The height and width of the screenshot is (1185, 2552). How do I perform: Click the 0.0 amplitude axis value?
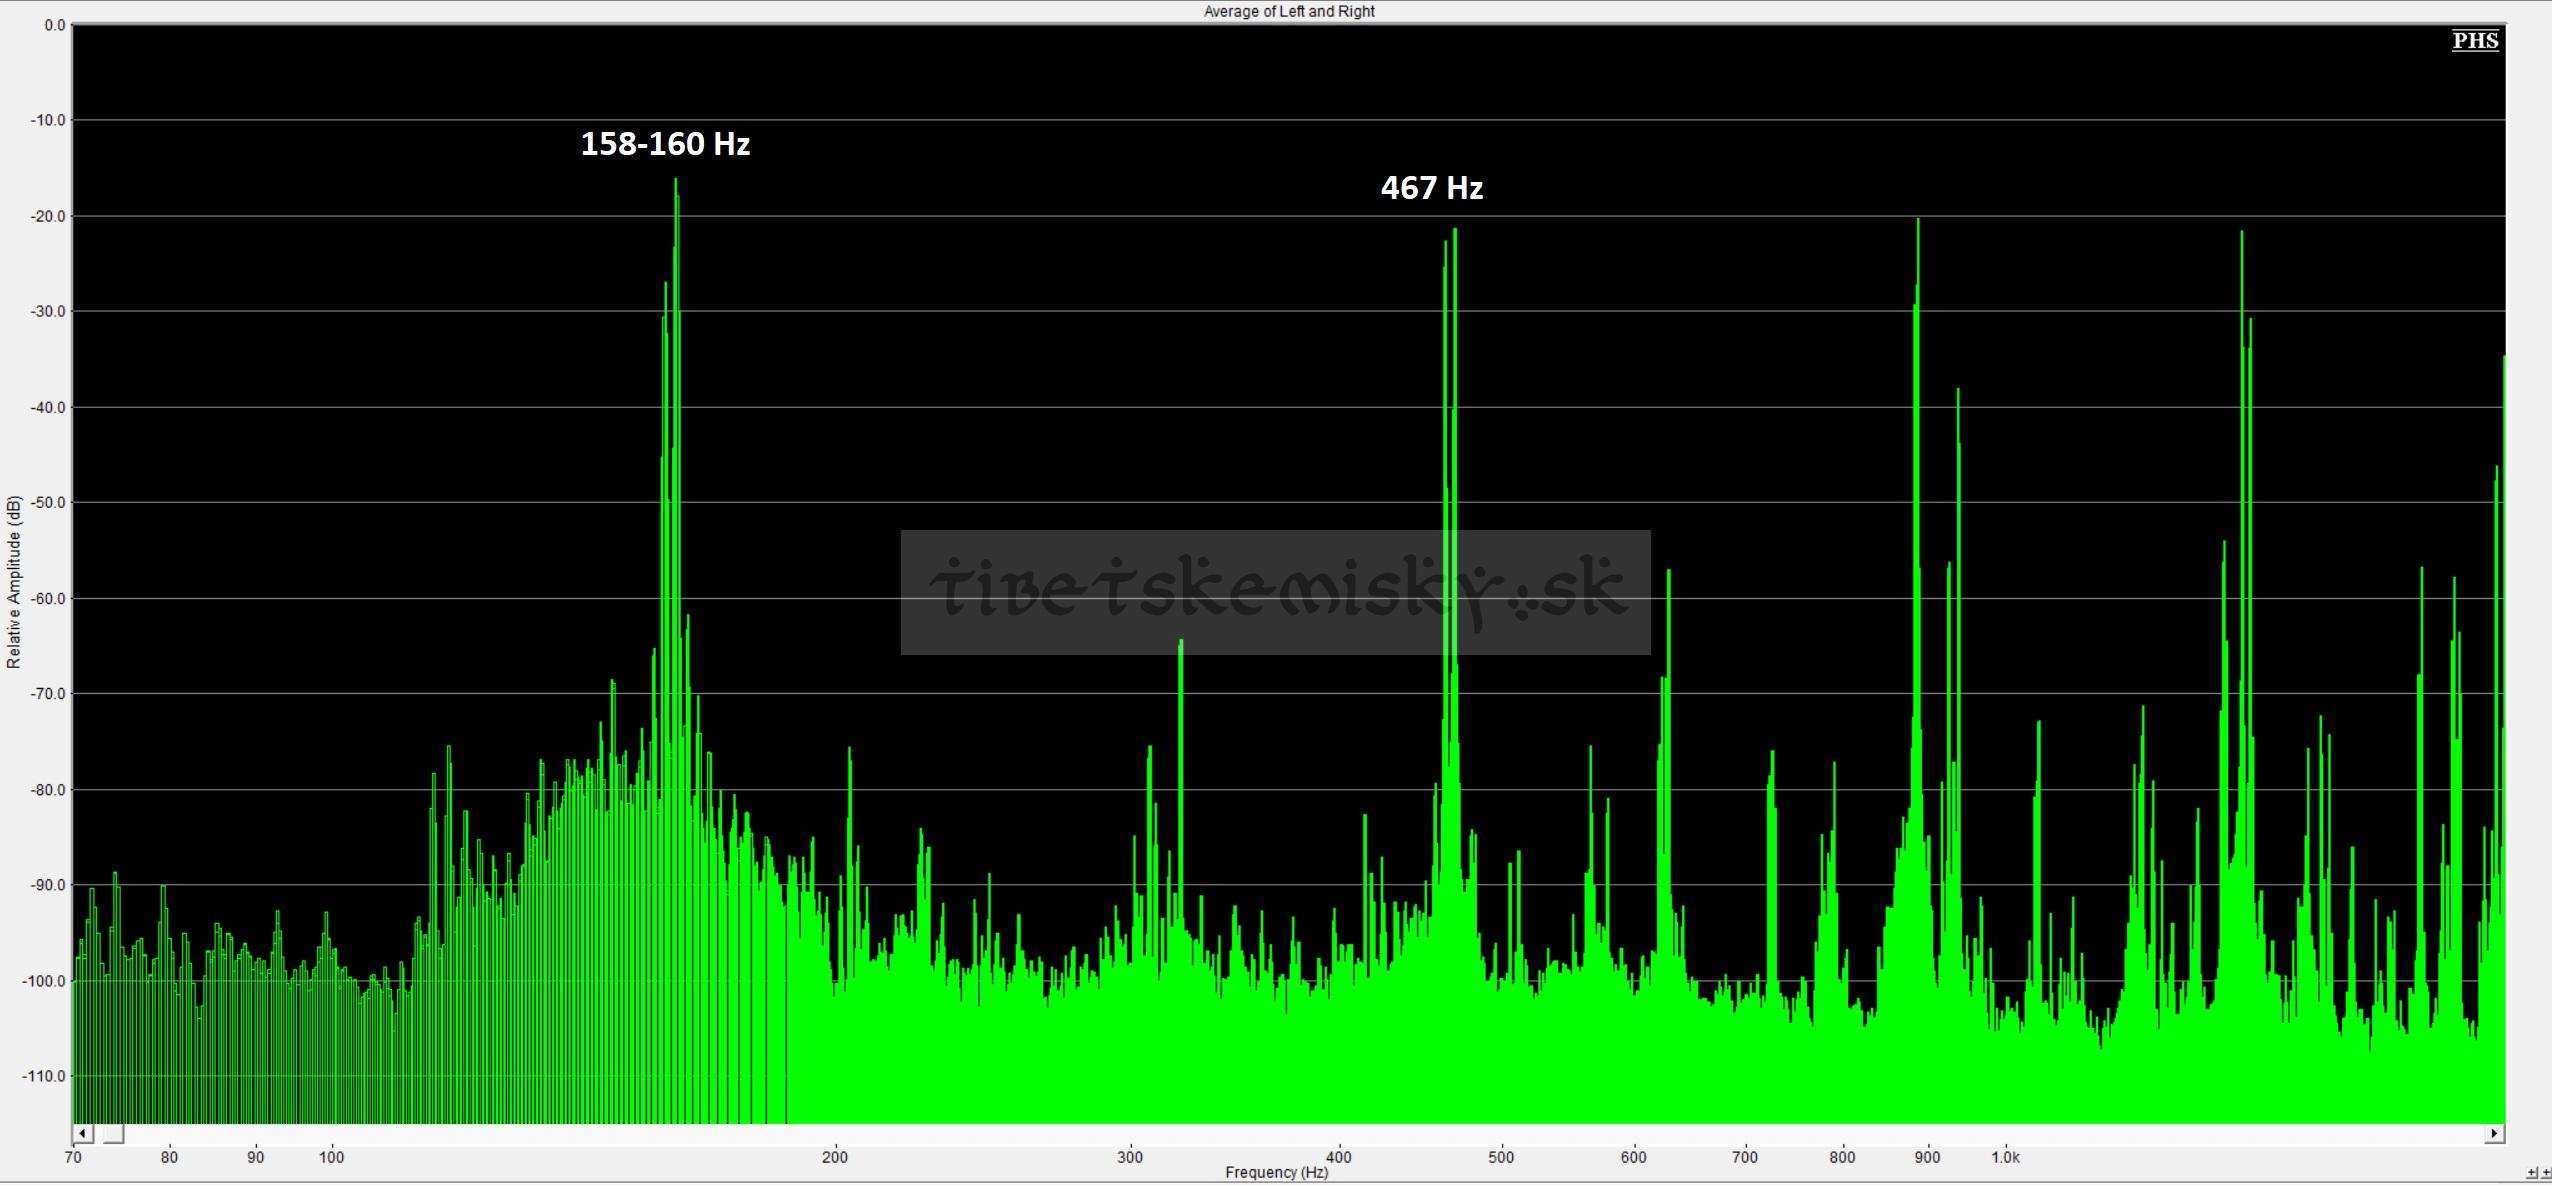click(54, 25)
